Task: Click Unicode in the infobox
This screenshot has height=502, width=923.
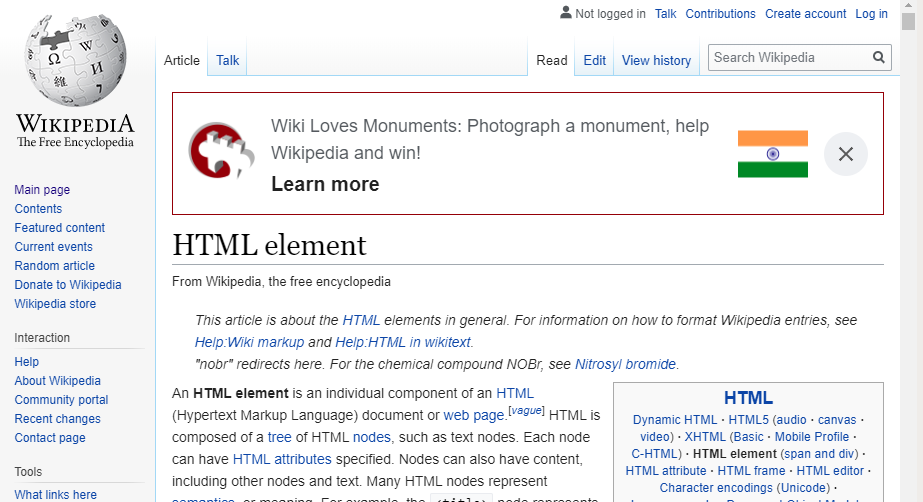Action: [x=803, y=488]
